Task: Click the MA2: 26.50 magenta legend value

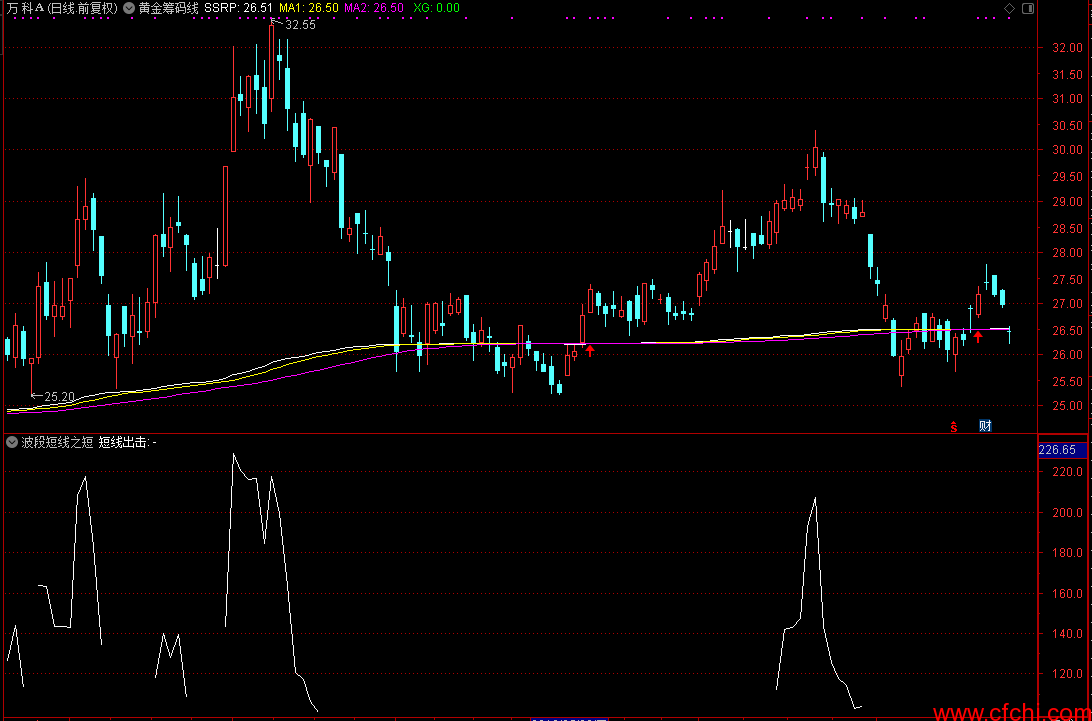Action: point(374,8)
